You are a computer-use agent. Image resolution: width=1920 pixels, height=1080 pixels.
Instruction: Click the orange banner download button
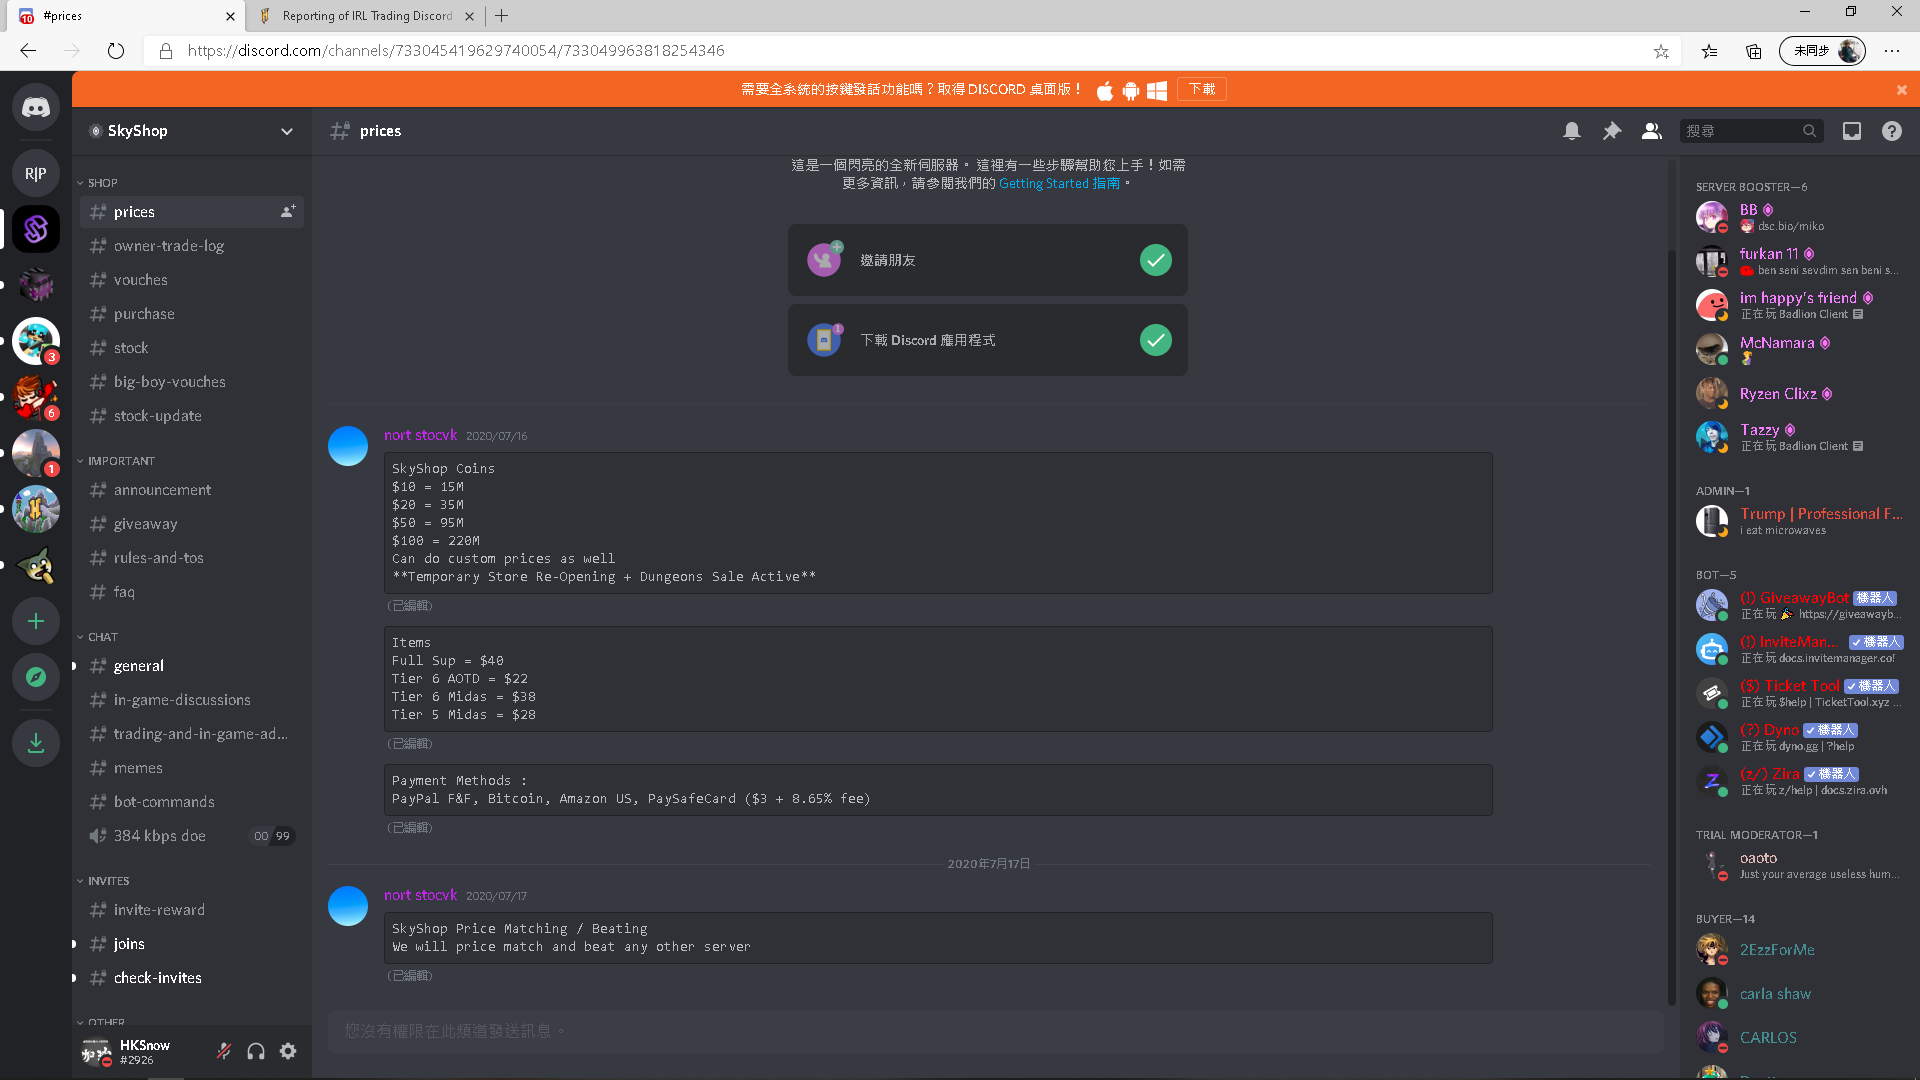[1202, 90]
